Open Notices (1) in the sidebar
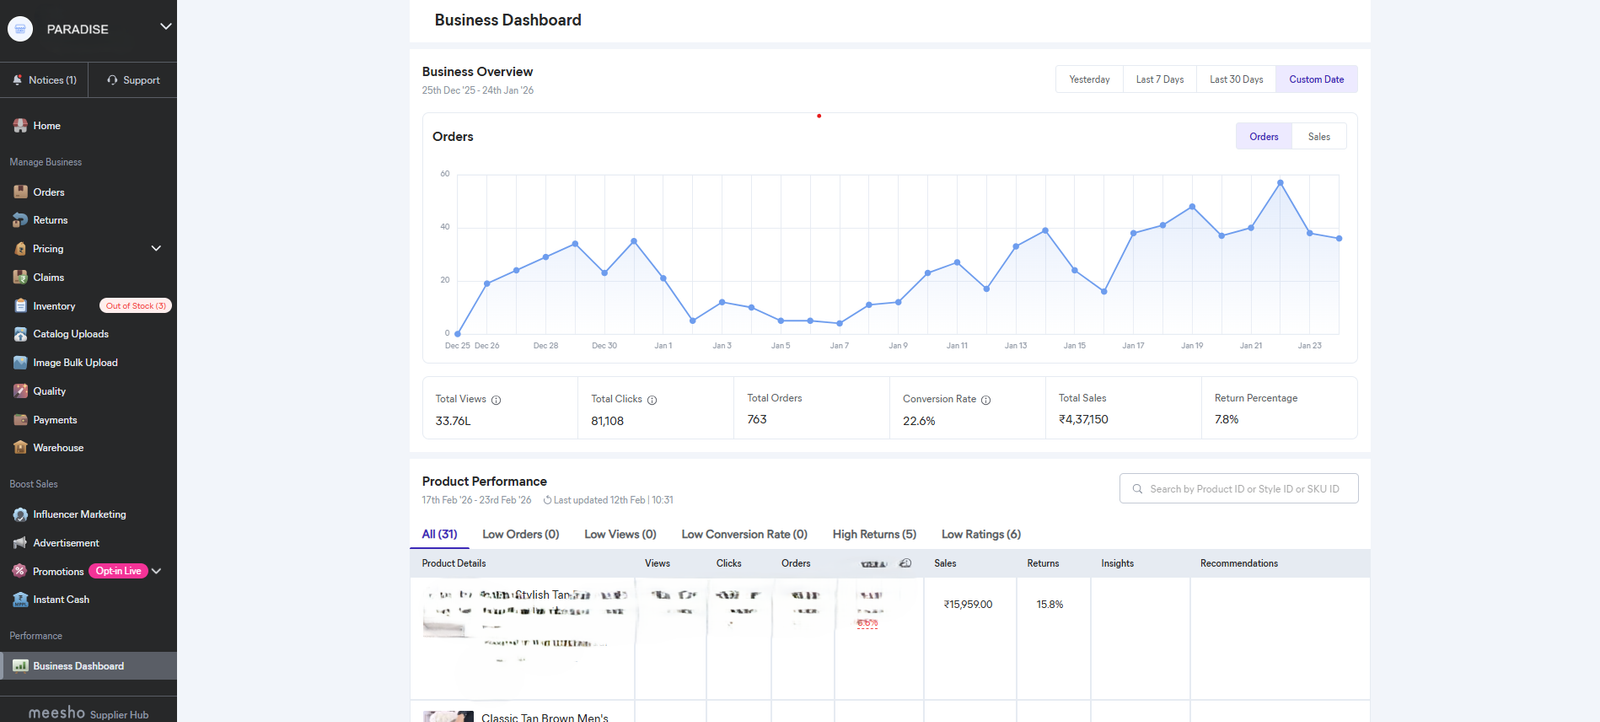1600x722 pixels. pyautogui.click(x=44, y=80)
